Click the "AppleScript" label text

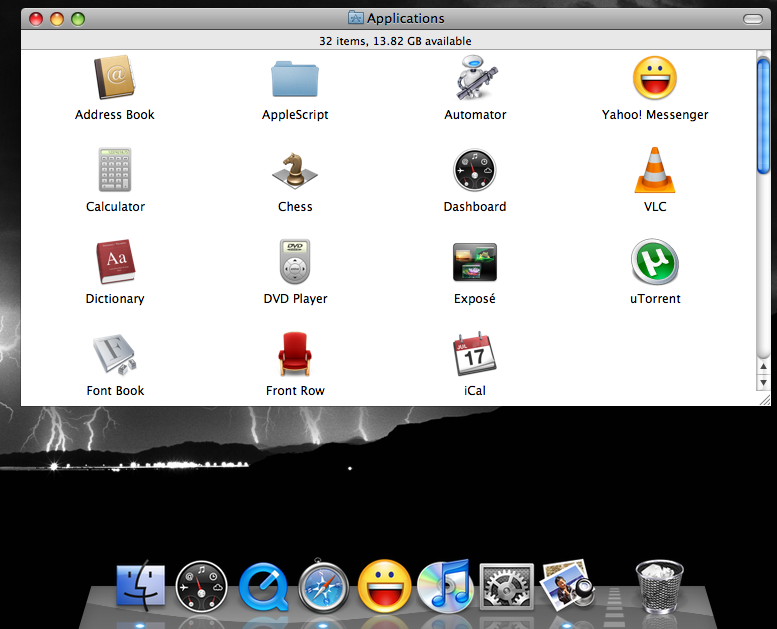click(295, 115)
